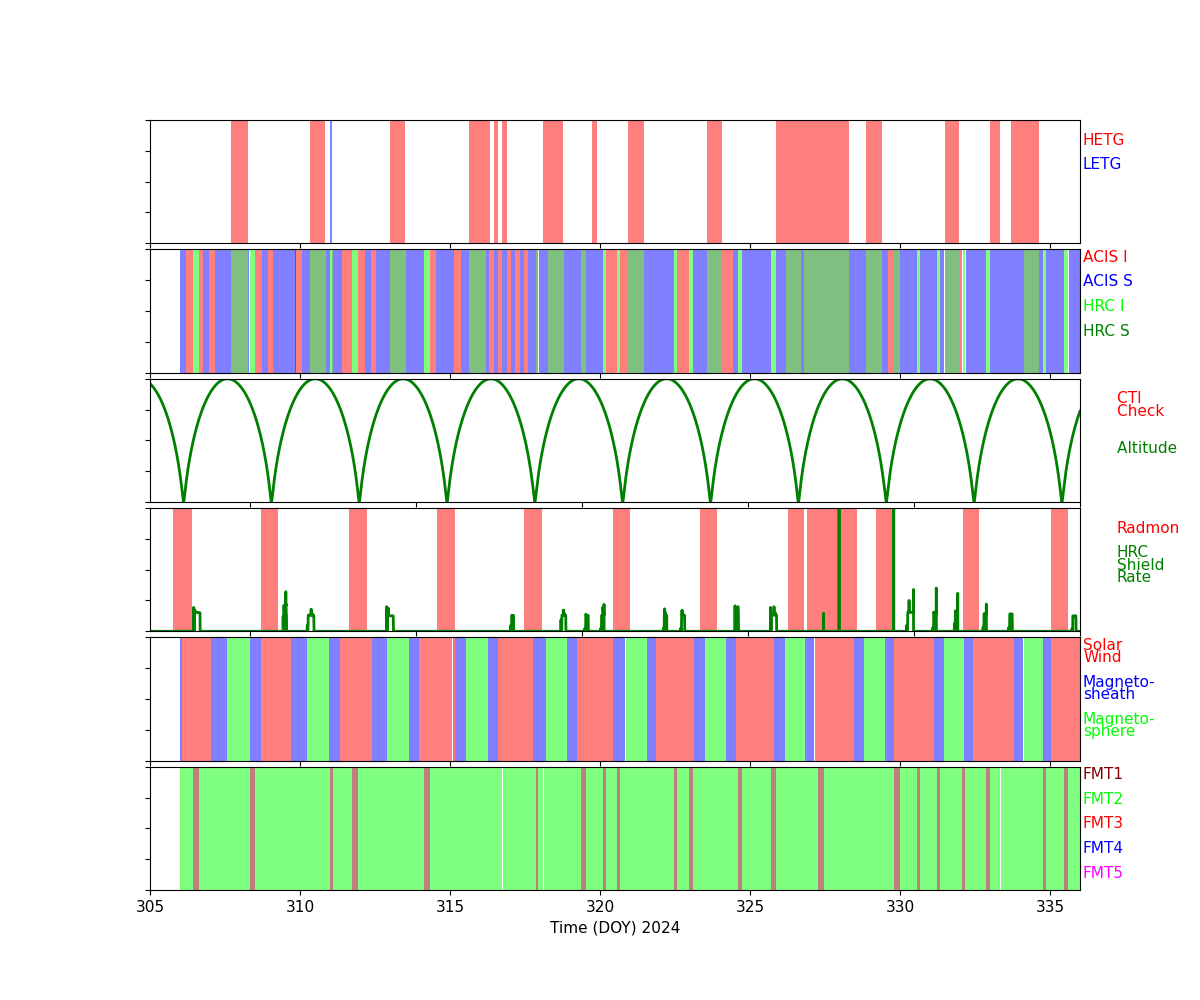Click the FMT2 legend label
The image size is (1200, 1000).
1102,799
